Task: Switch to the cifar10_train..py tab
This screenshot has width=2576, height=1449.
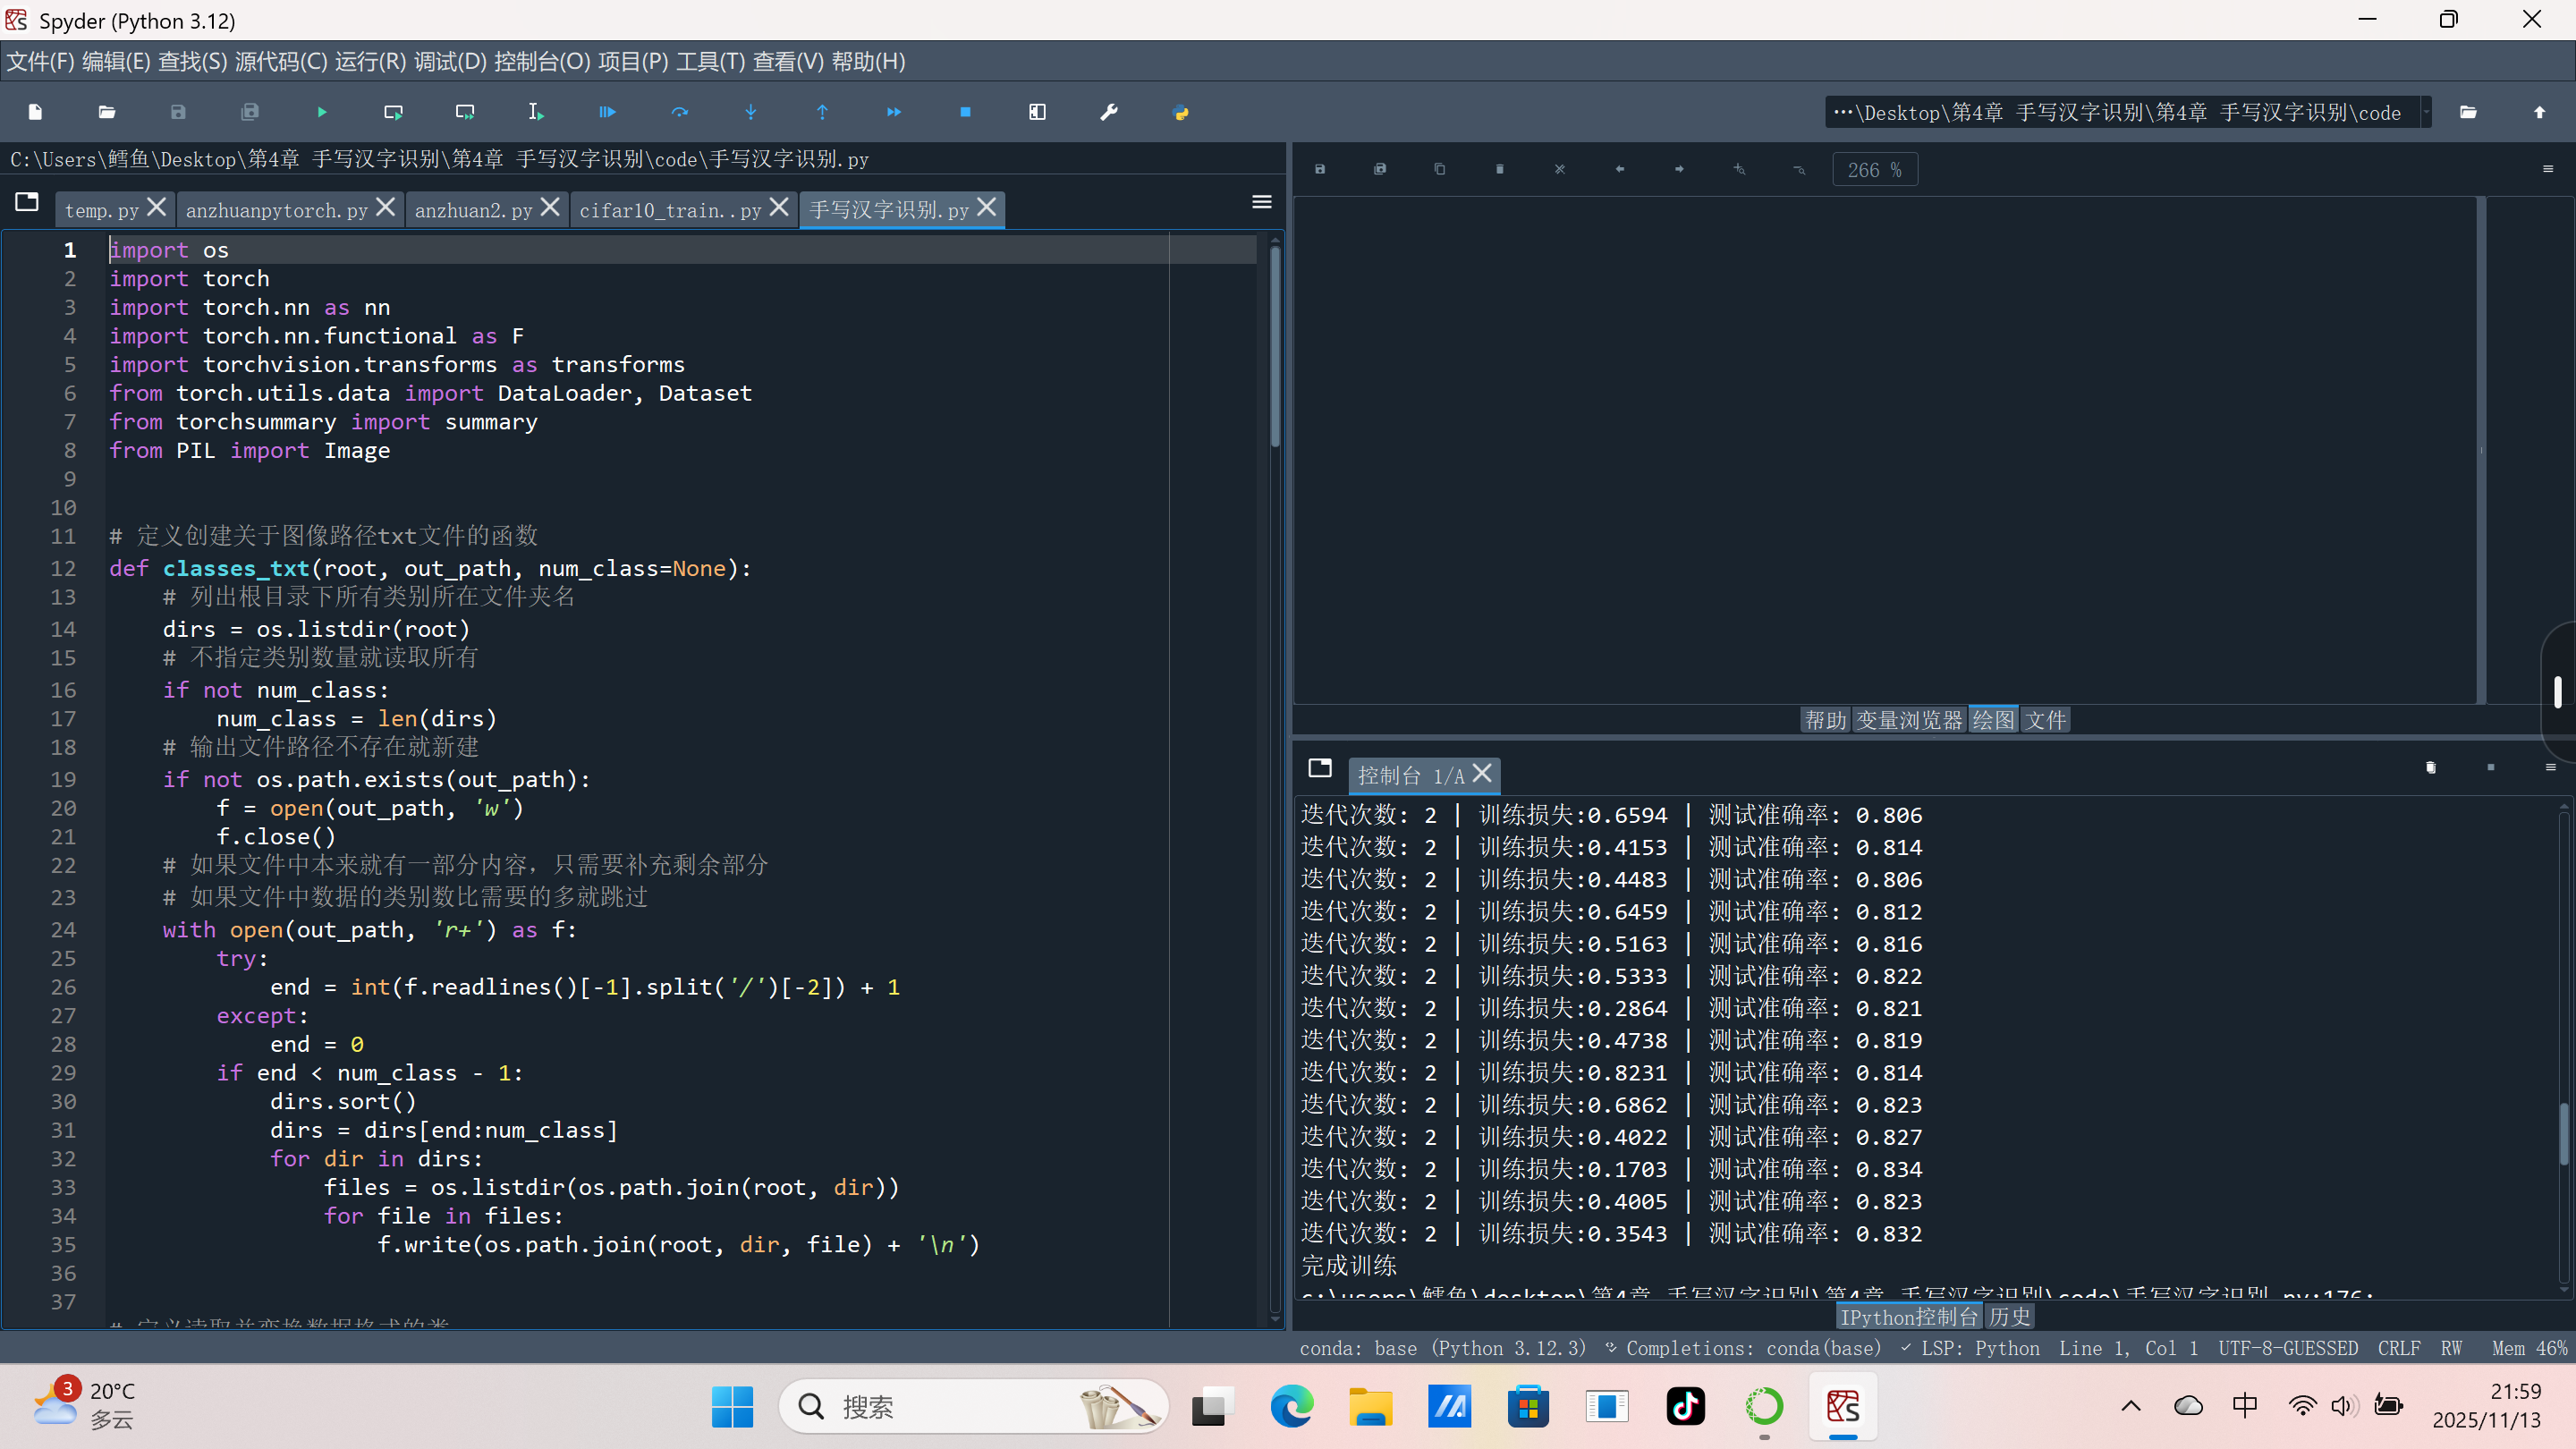Action: click(670, 210)
